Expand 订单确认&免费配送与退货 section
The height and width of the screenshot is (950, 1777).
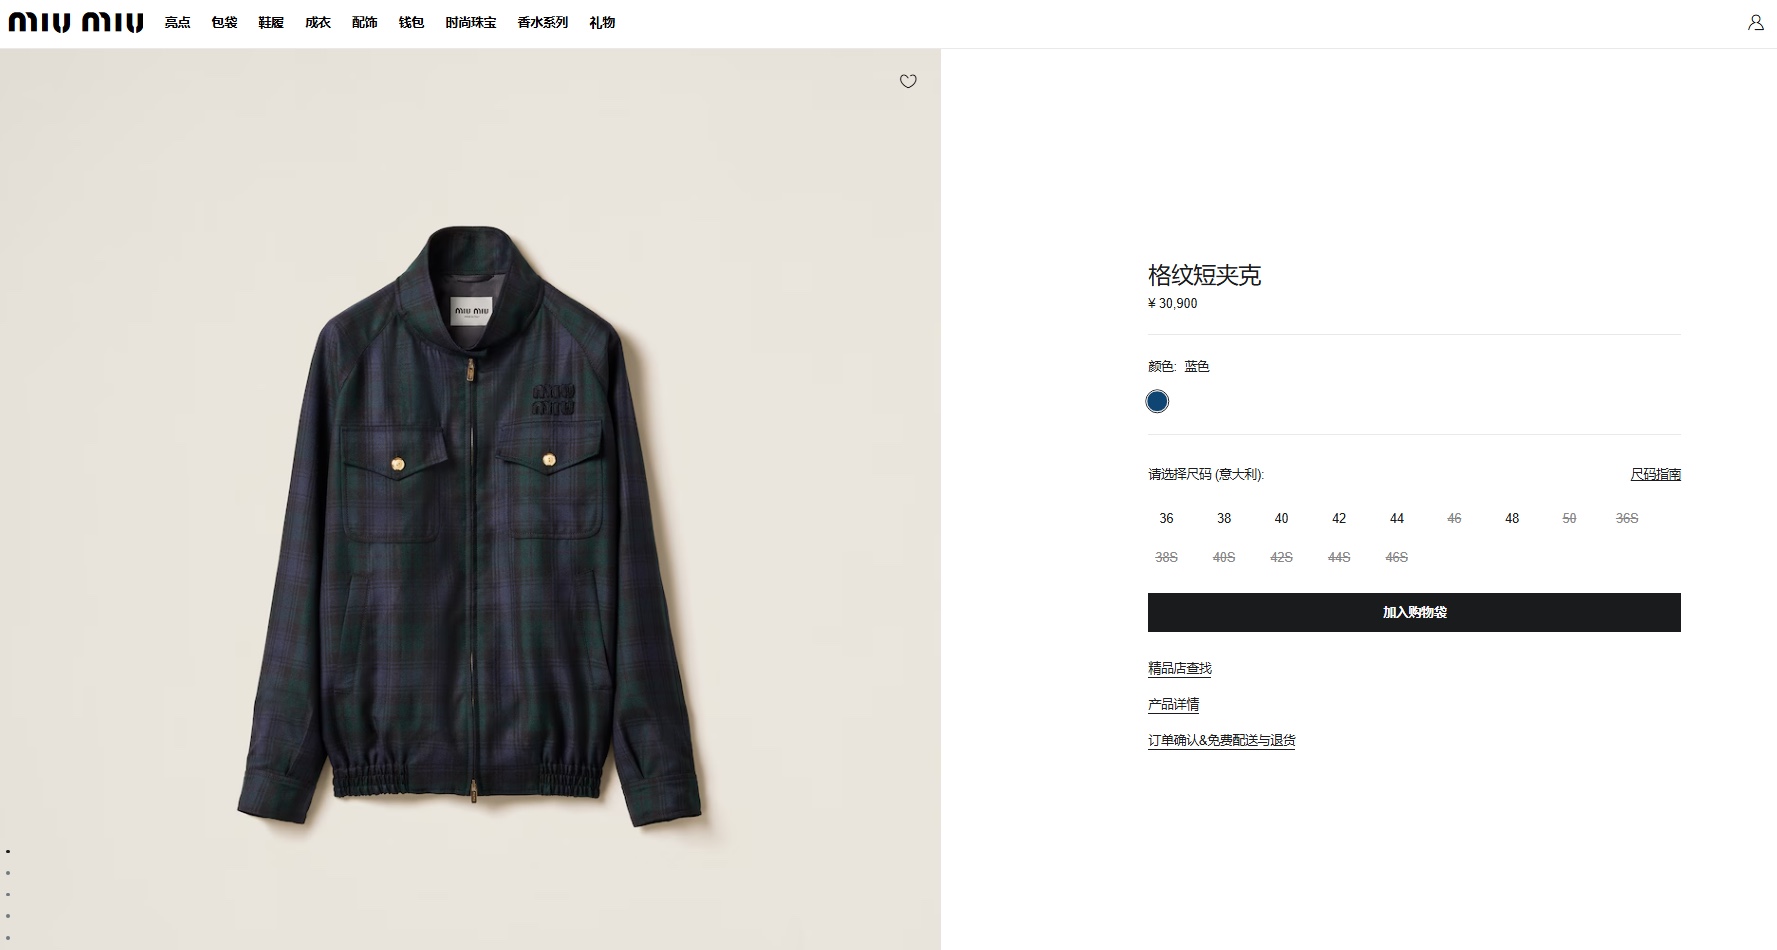(1221, 740)
